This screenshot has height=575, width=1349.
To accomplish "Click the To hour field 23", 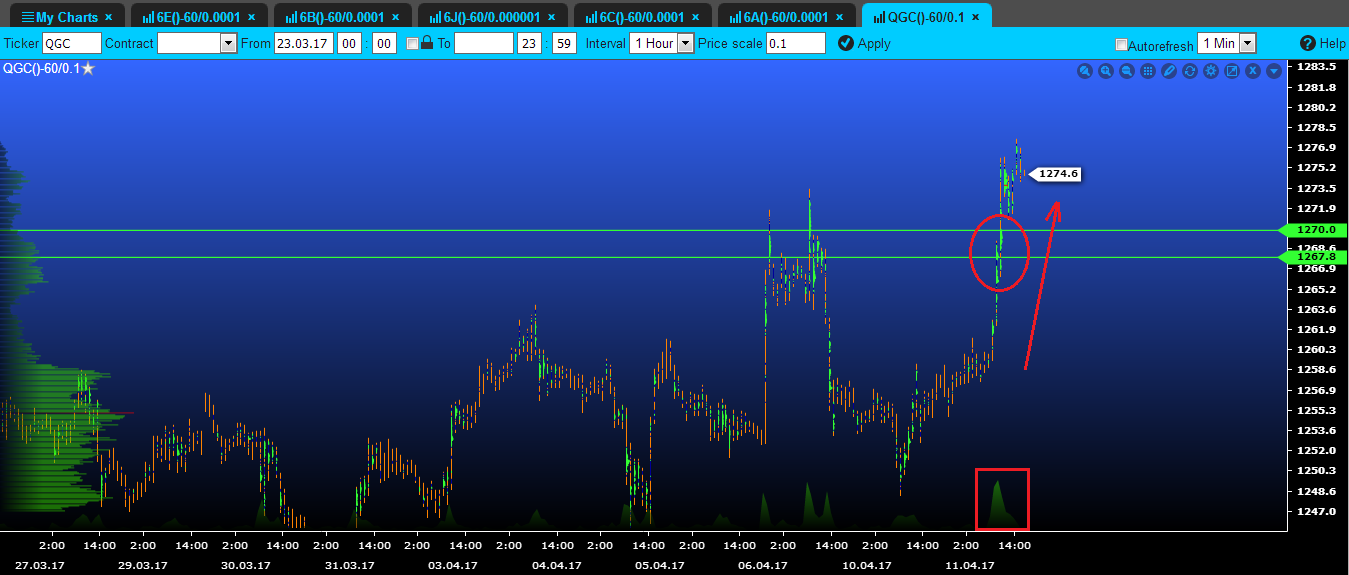I will click(530, 43).
